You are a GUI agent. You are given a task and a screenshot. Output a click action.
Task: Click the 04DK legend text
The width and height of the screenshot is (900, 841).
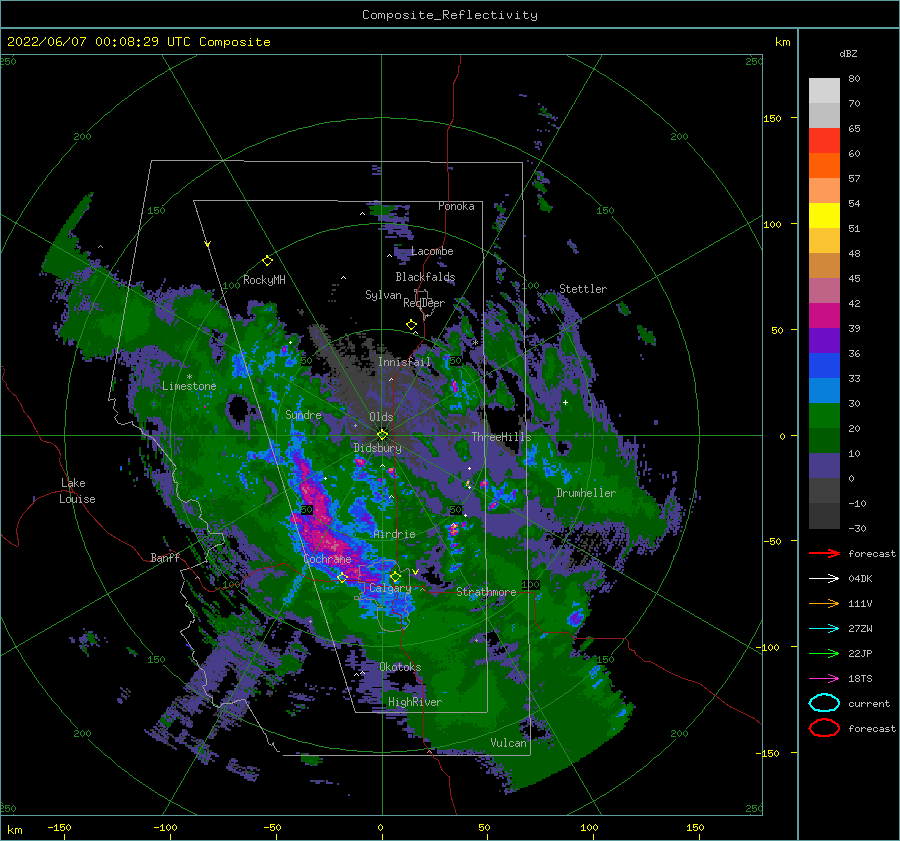(860, 578)
